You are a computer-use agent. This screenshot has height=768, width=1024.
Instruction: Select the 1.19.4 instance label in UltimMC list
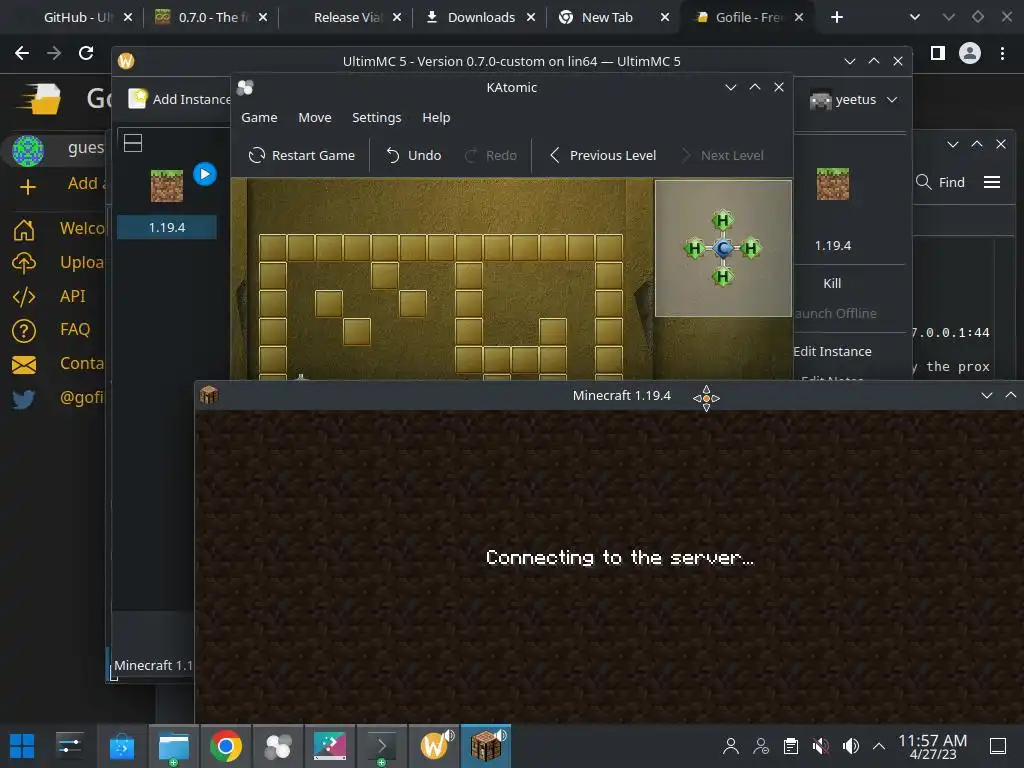pos(167,227)
